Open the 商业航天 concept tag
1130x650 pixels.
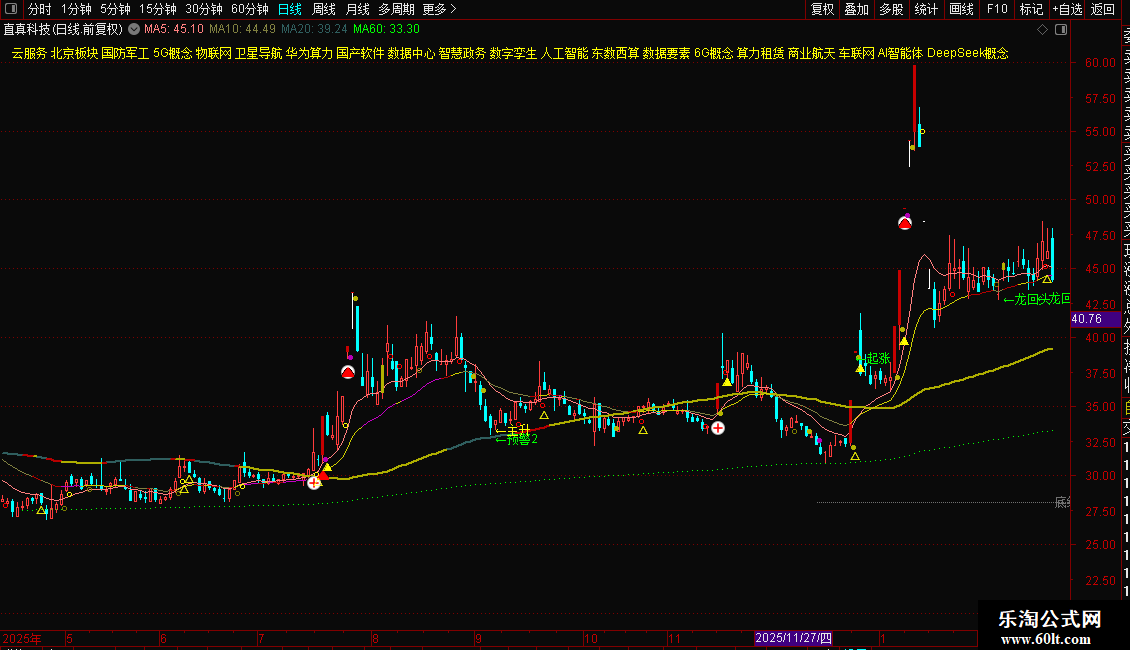(811, 53)
